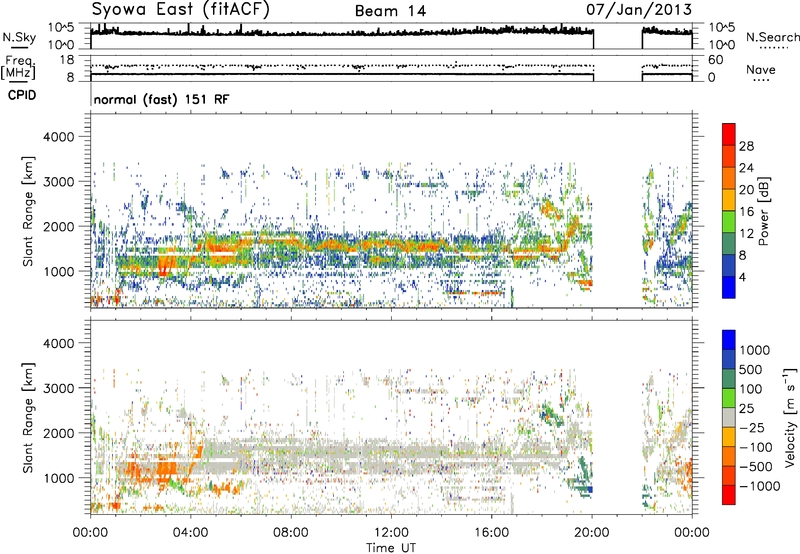Select the sky noise strip plot

coord(391,36)
